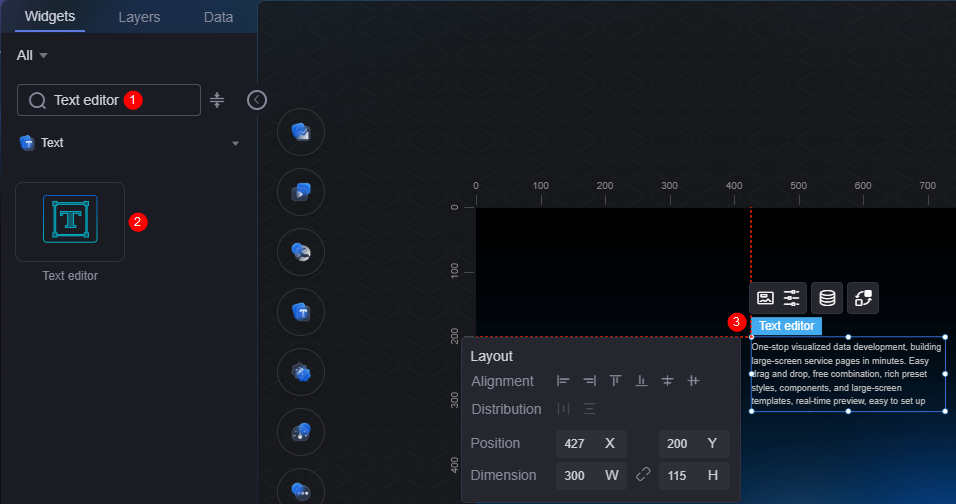Click the 500 mark on horizontal ruler
Screen dimensions: 956x504
point(799,186)
